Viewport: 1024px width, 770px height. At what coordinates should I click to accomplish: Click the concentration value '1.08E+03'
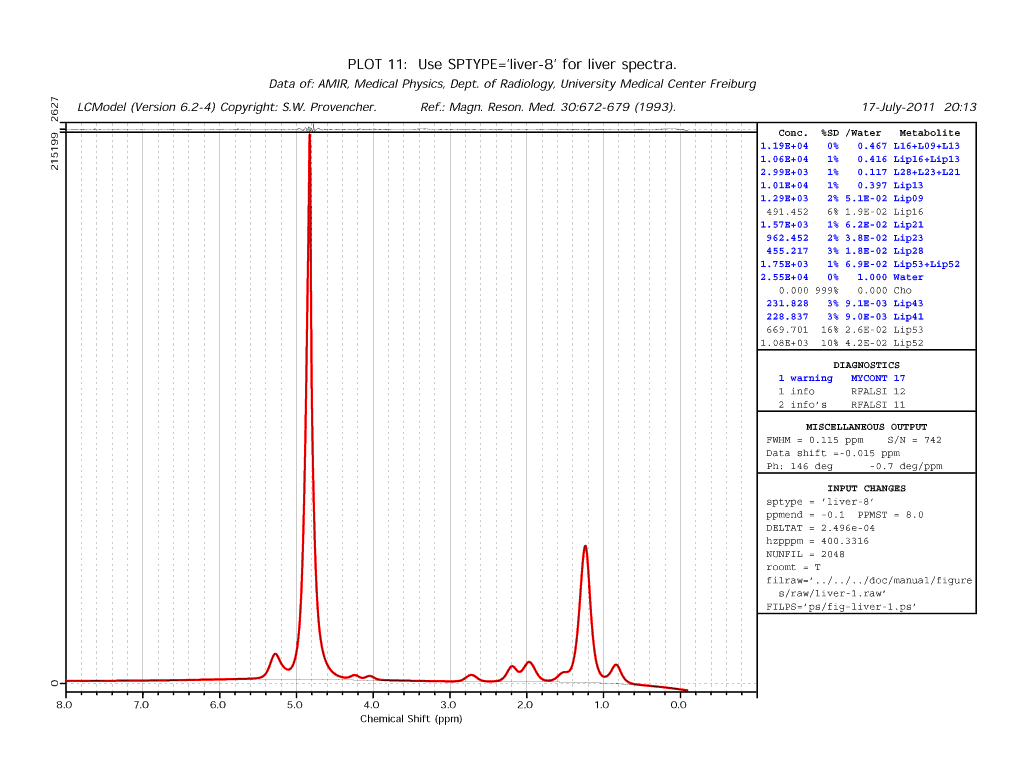(784, 343)
